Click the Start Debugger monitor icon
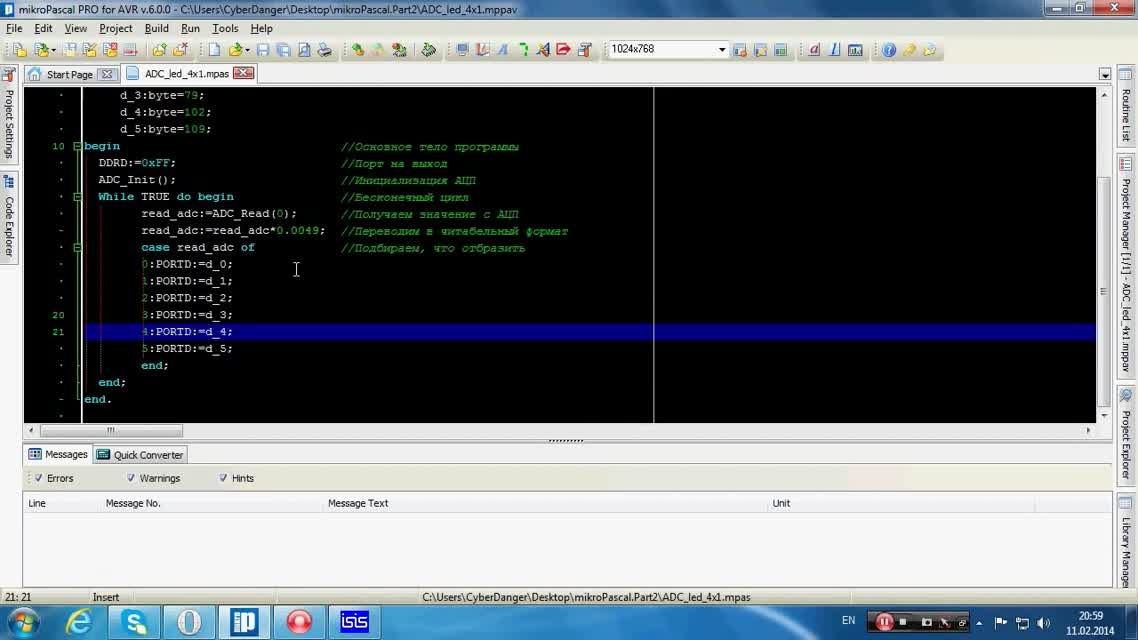This screenshot has height=640, width=1138. (462, 49)
